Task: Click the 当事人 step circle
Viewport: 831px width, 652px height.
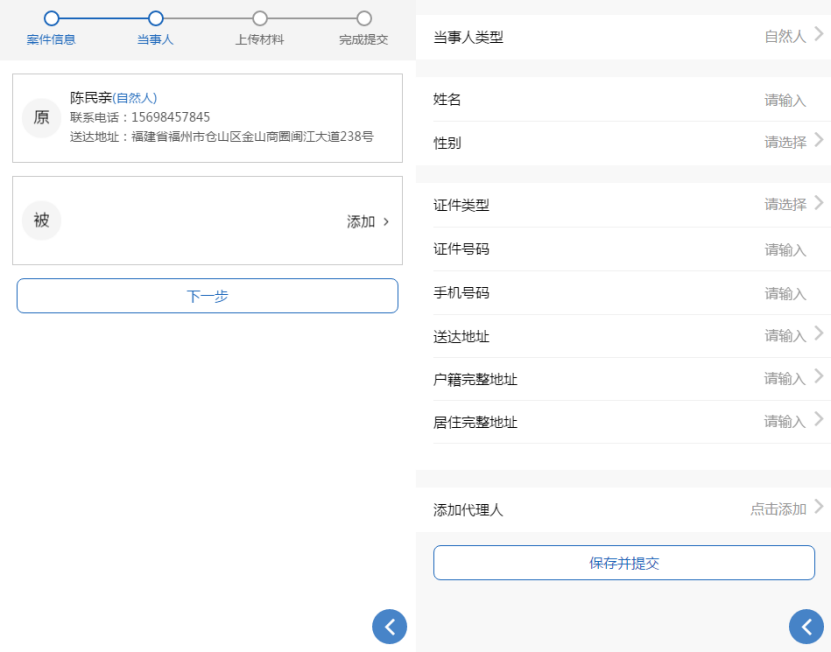Action: pyautogui.click(x=155, y=19)
